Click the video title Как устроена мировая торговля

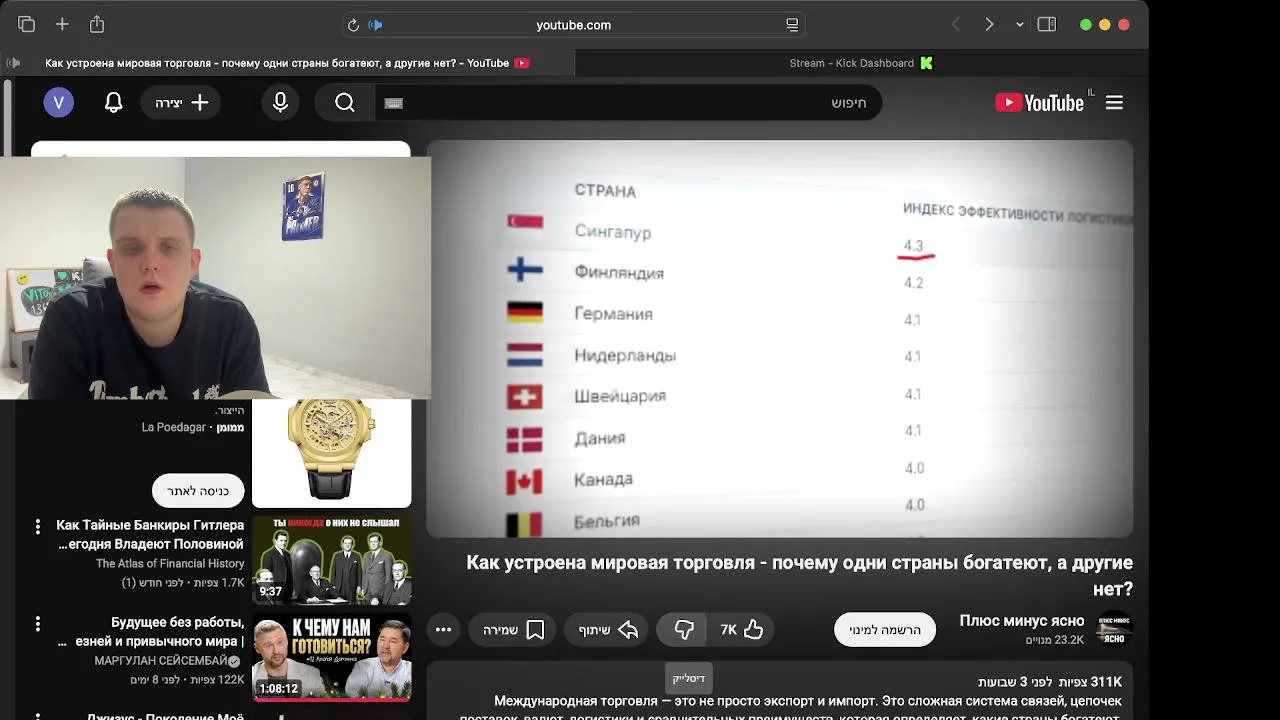coord(799,576)
